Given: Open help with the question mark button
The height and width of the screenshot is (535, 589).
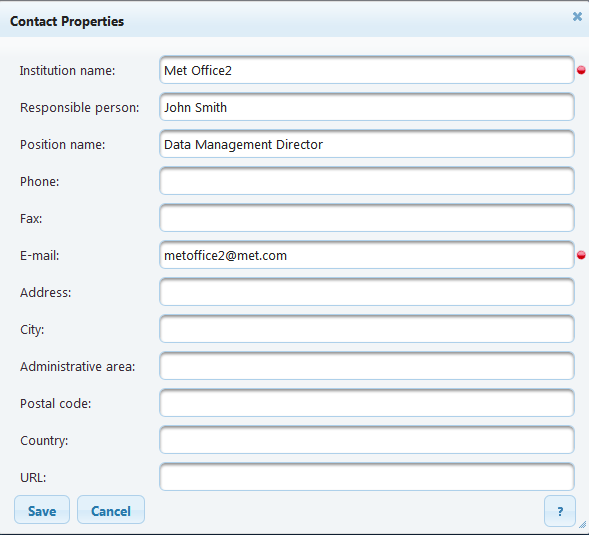Looking at the screenshot, I should coord(560,511).
